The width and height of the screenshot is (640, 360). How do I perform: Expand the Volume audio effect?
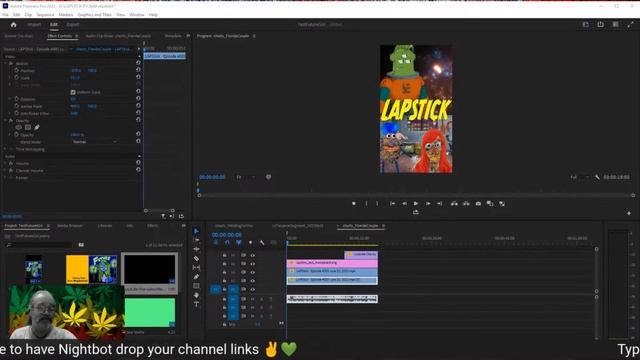(x=5, y=163)
